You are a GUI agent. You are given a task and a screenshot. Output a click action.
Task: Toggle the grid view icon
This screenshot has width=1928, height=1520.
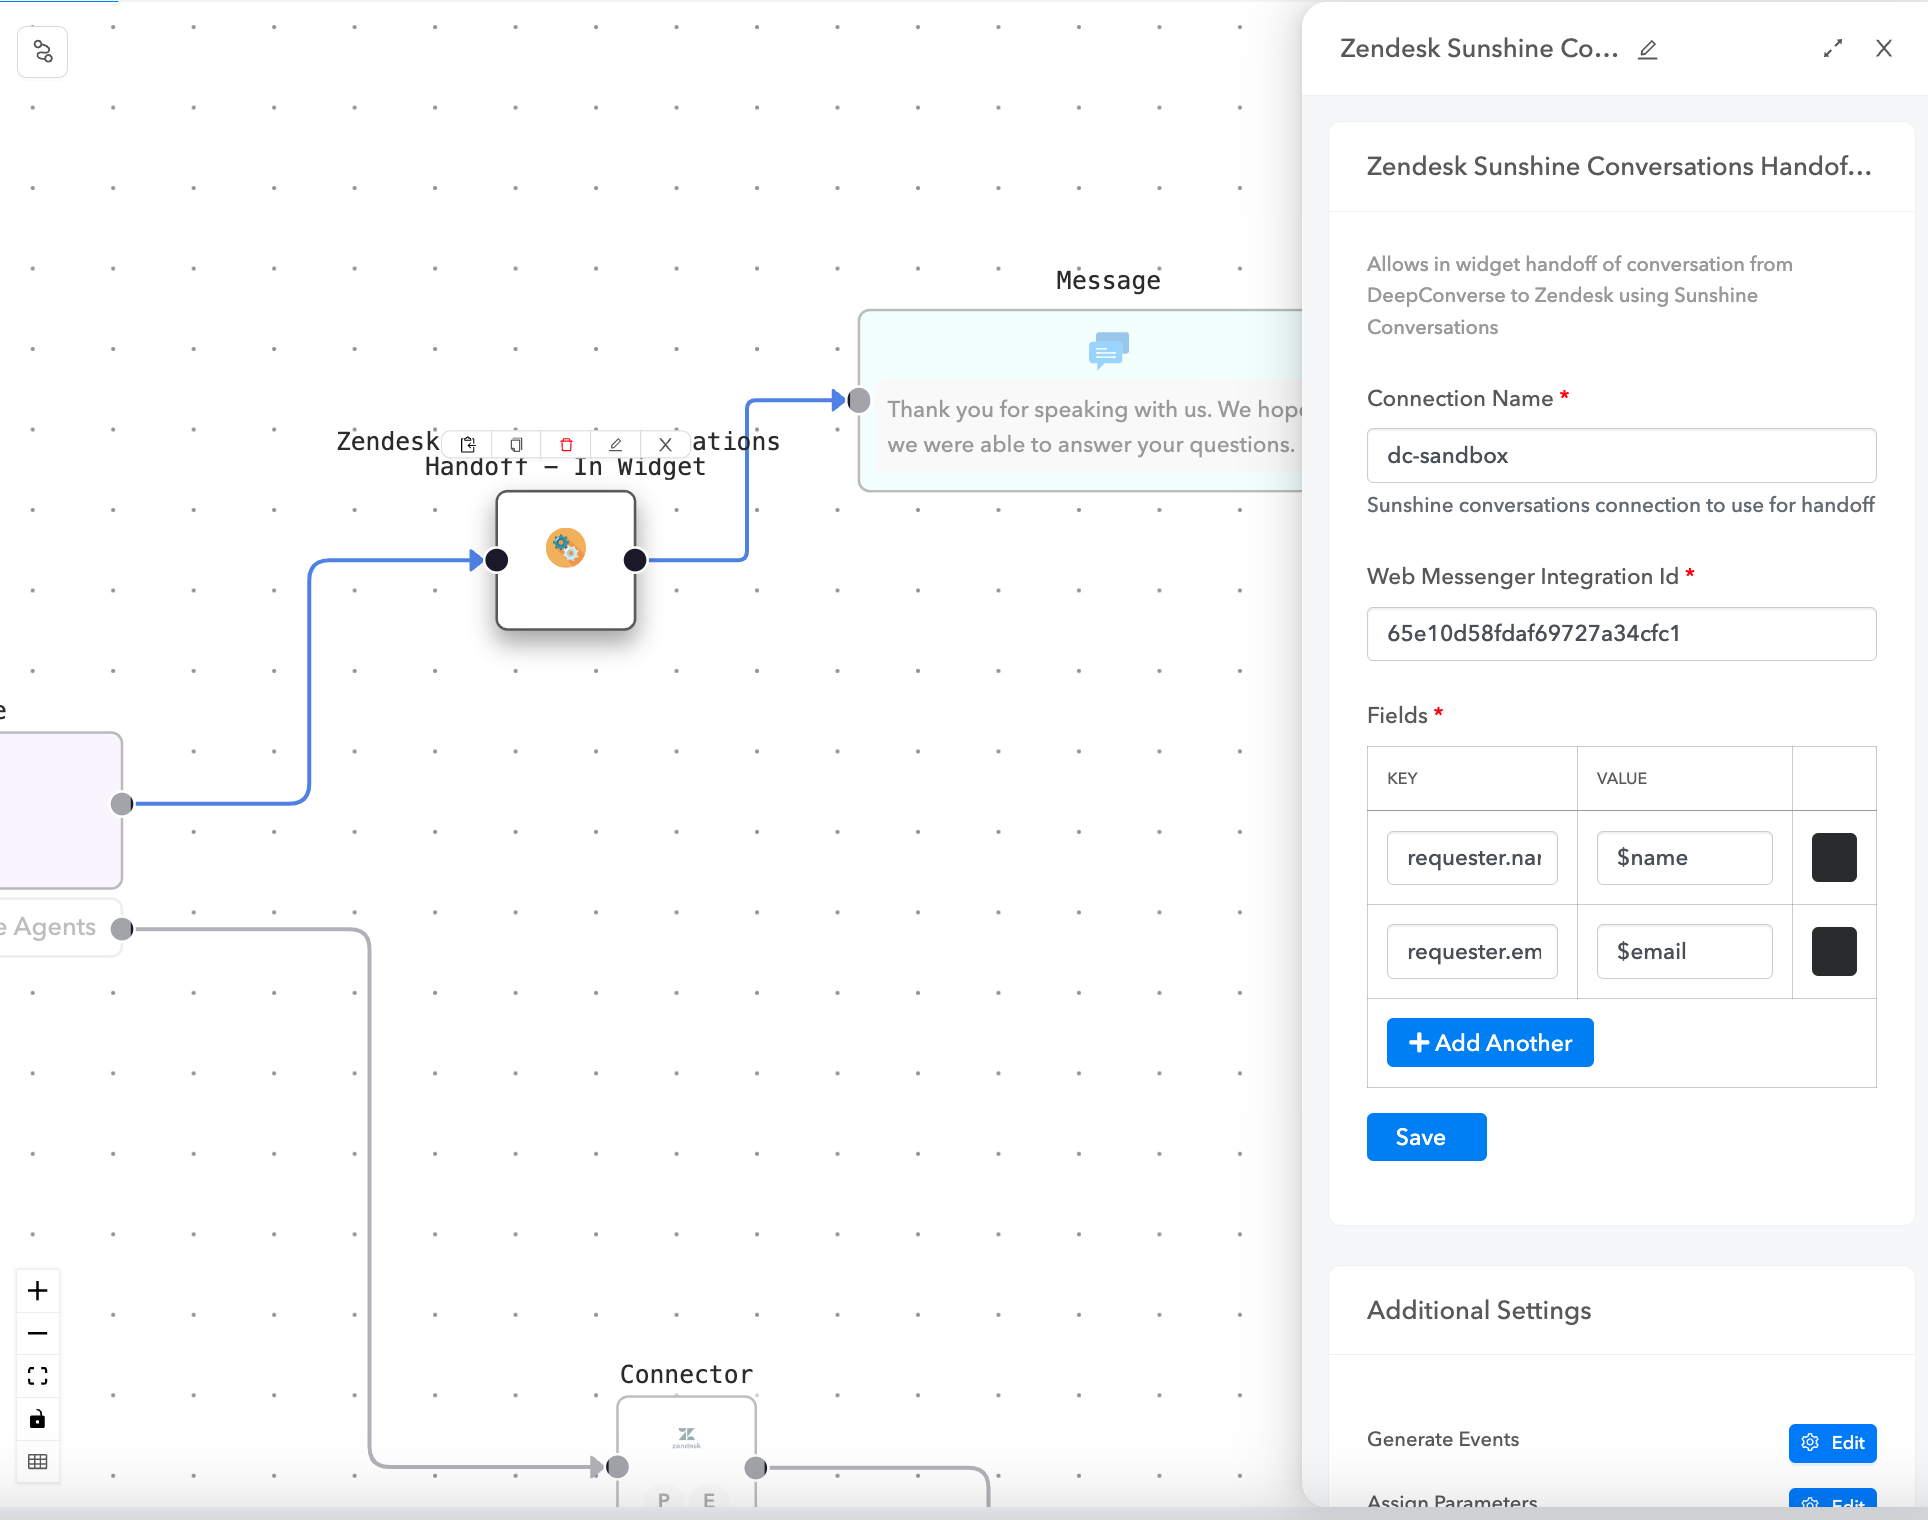coord(38,1462)
